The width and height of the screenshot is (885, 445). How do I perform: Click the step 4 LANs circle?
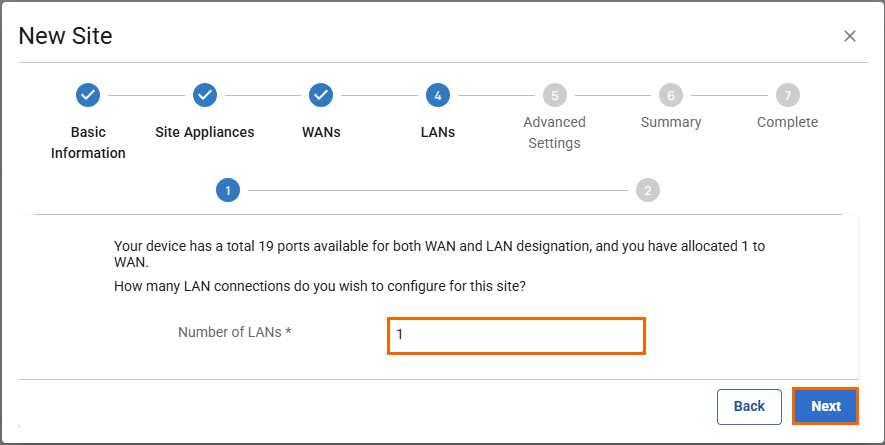[x=437, y=95]
